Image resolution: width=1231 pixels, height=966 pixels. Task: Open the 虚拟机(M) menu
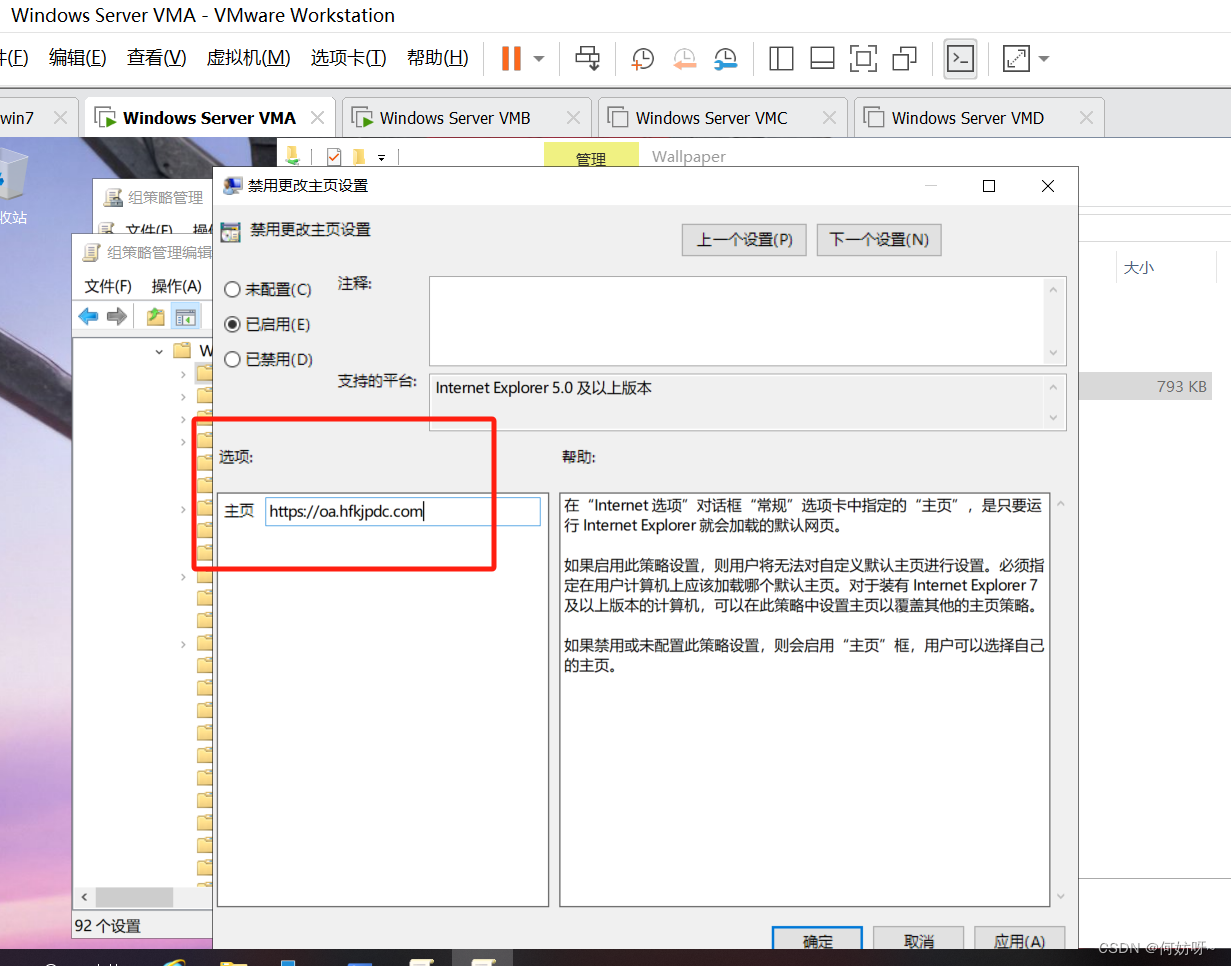coord(248,58)
